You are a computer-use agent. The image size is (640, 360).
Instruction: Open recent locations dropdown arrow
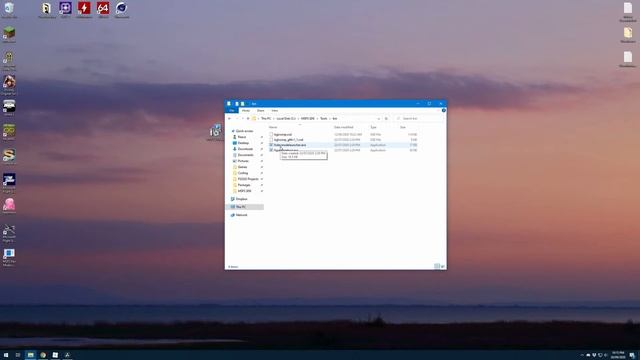pyautogui.click(x=242, y=118)
